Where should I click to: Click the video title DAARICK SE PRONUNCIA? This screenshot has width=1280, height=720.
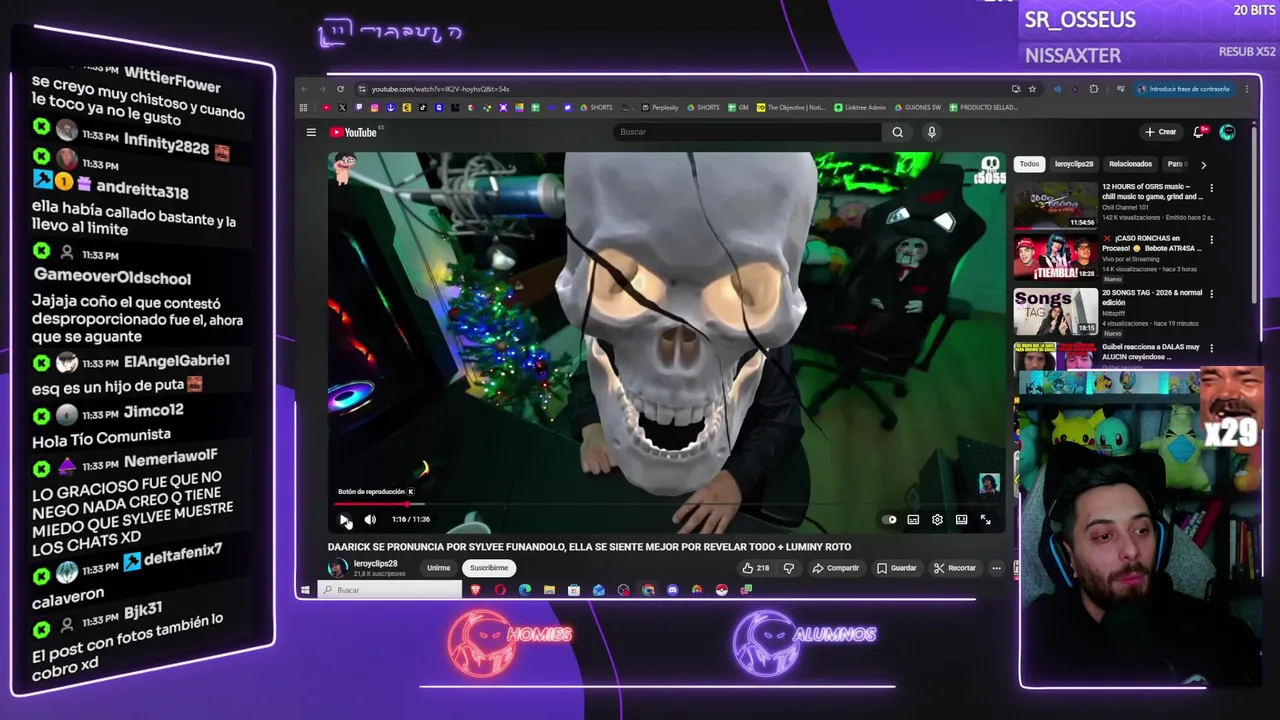coord(589,547)
